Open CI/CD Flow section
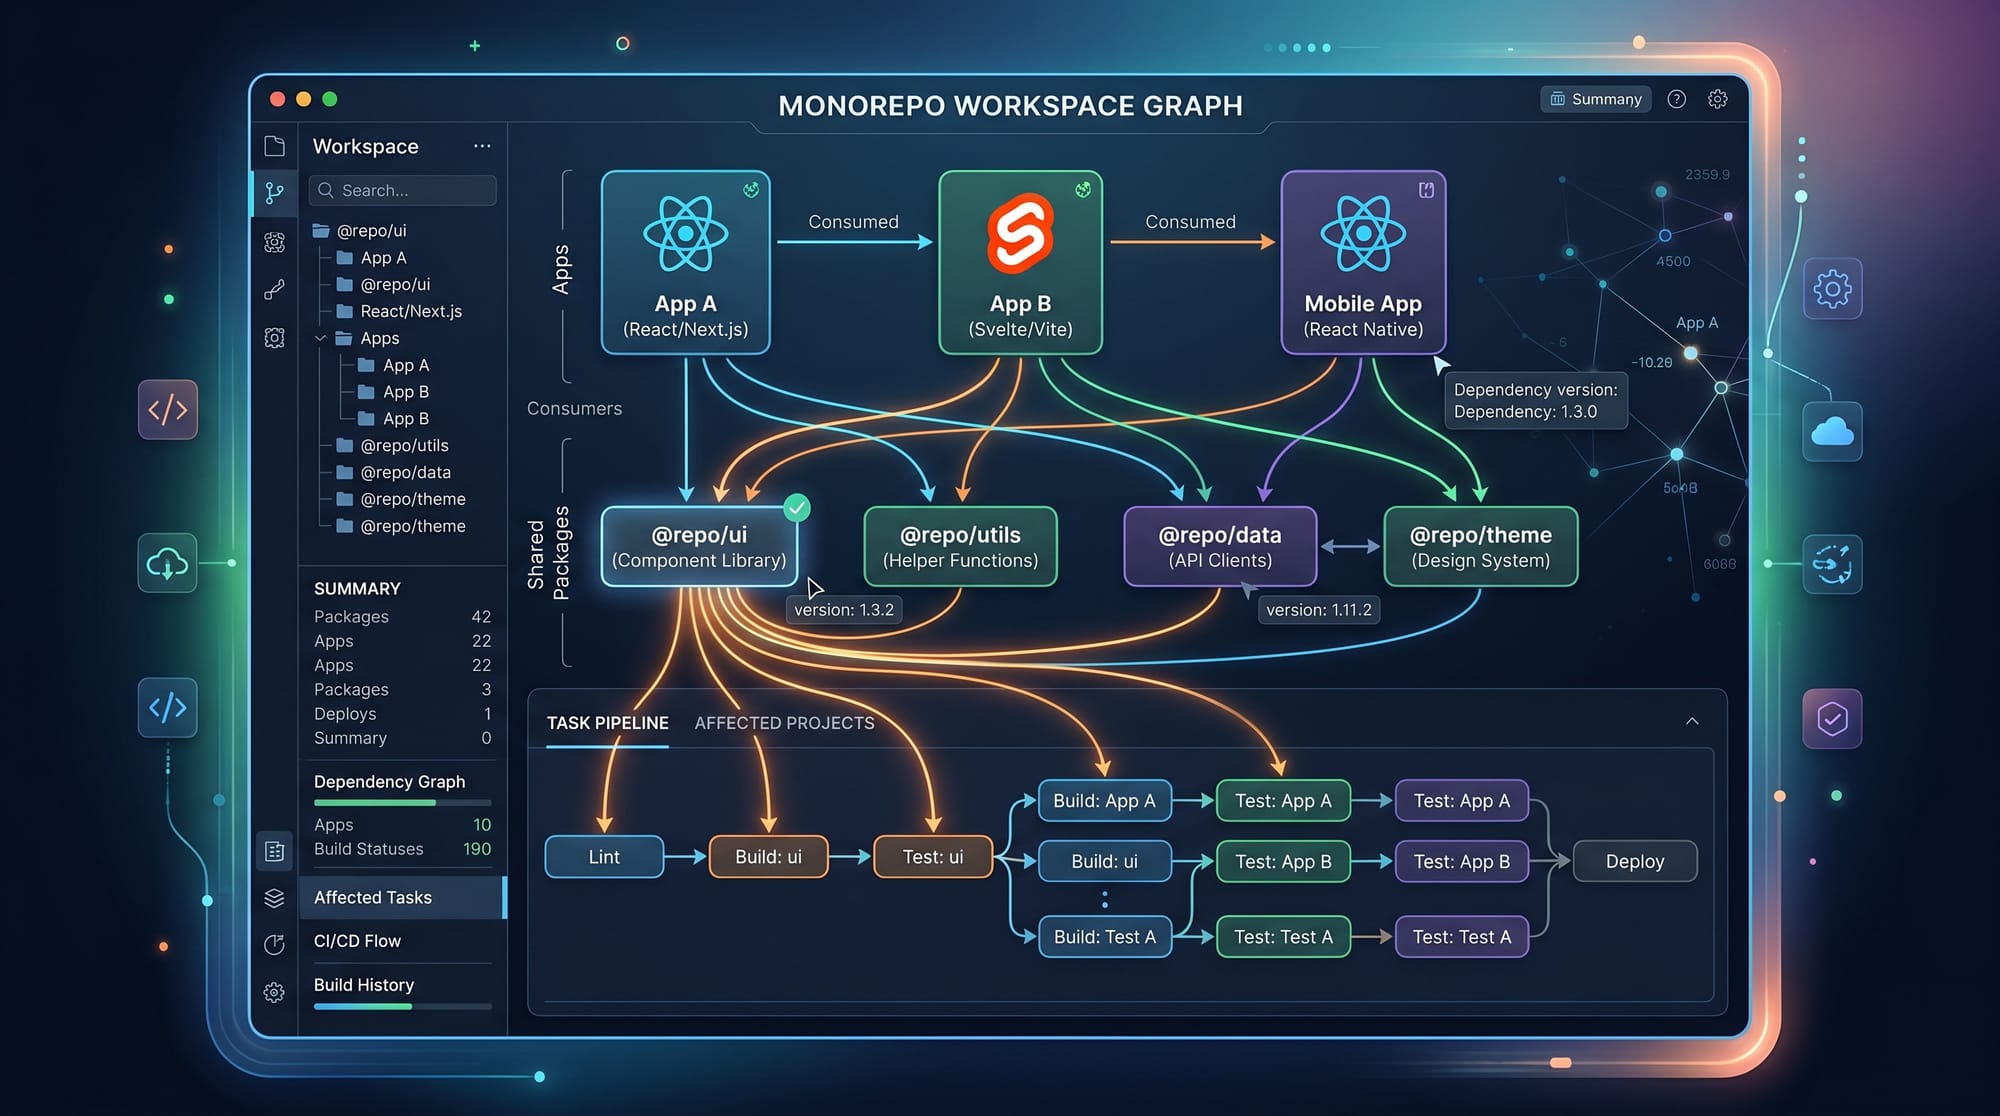The width and height of the screenshot is (2000, 1116). [x=357, y=941]
